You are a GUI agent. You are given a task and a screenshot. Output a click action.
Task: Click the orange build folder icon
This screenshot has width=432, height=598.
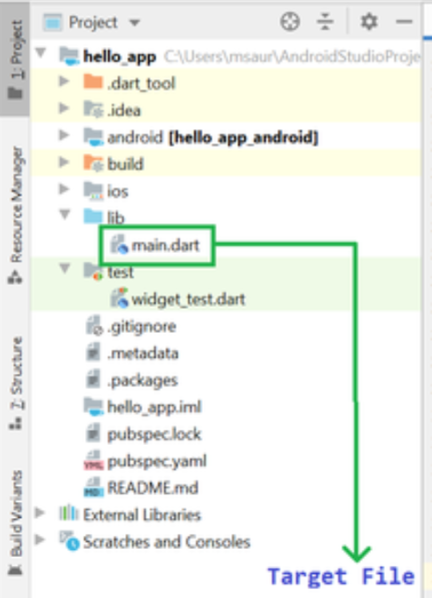pyautogui.click(x=93, y=163)
